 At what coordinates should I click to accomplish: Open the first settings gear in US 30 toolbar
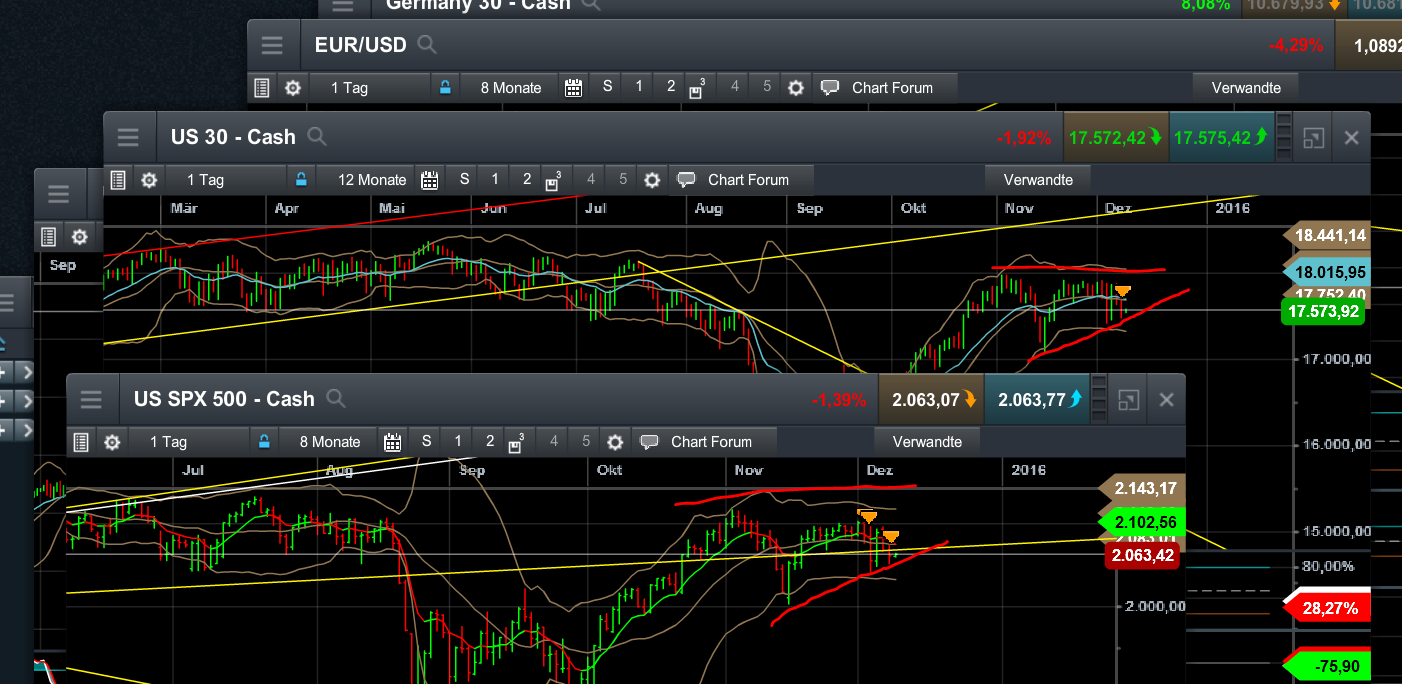(149, 180)
